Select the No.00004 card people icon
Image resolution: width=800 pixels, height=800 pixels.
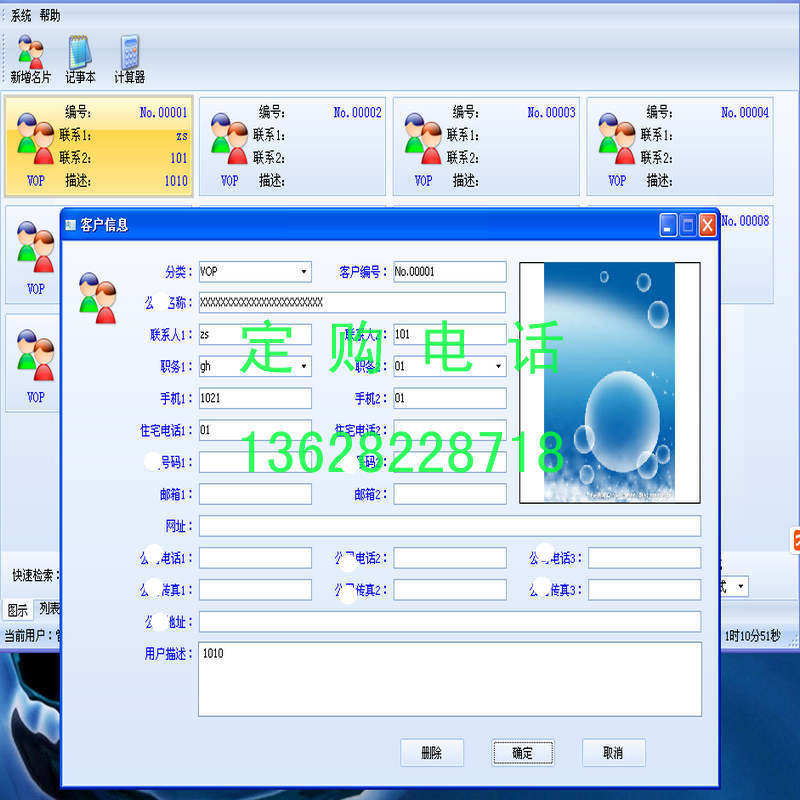[617, 138]
